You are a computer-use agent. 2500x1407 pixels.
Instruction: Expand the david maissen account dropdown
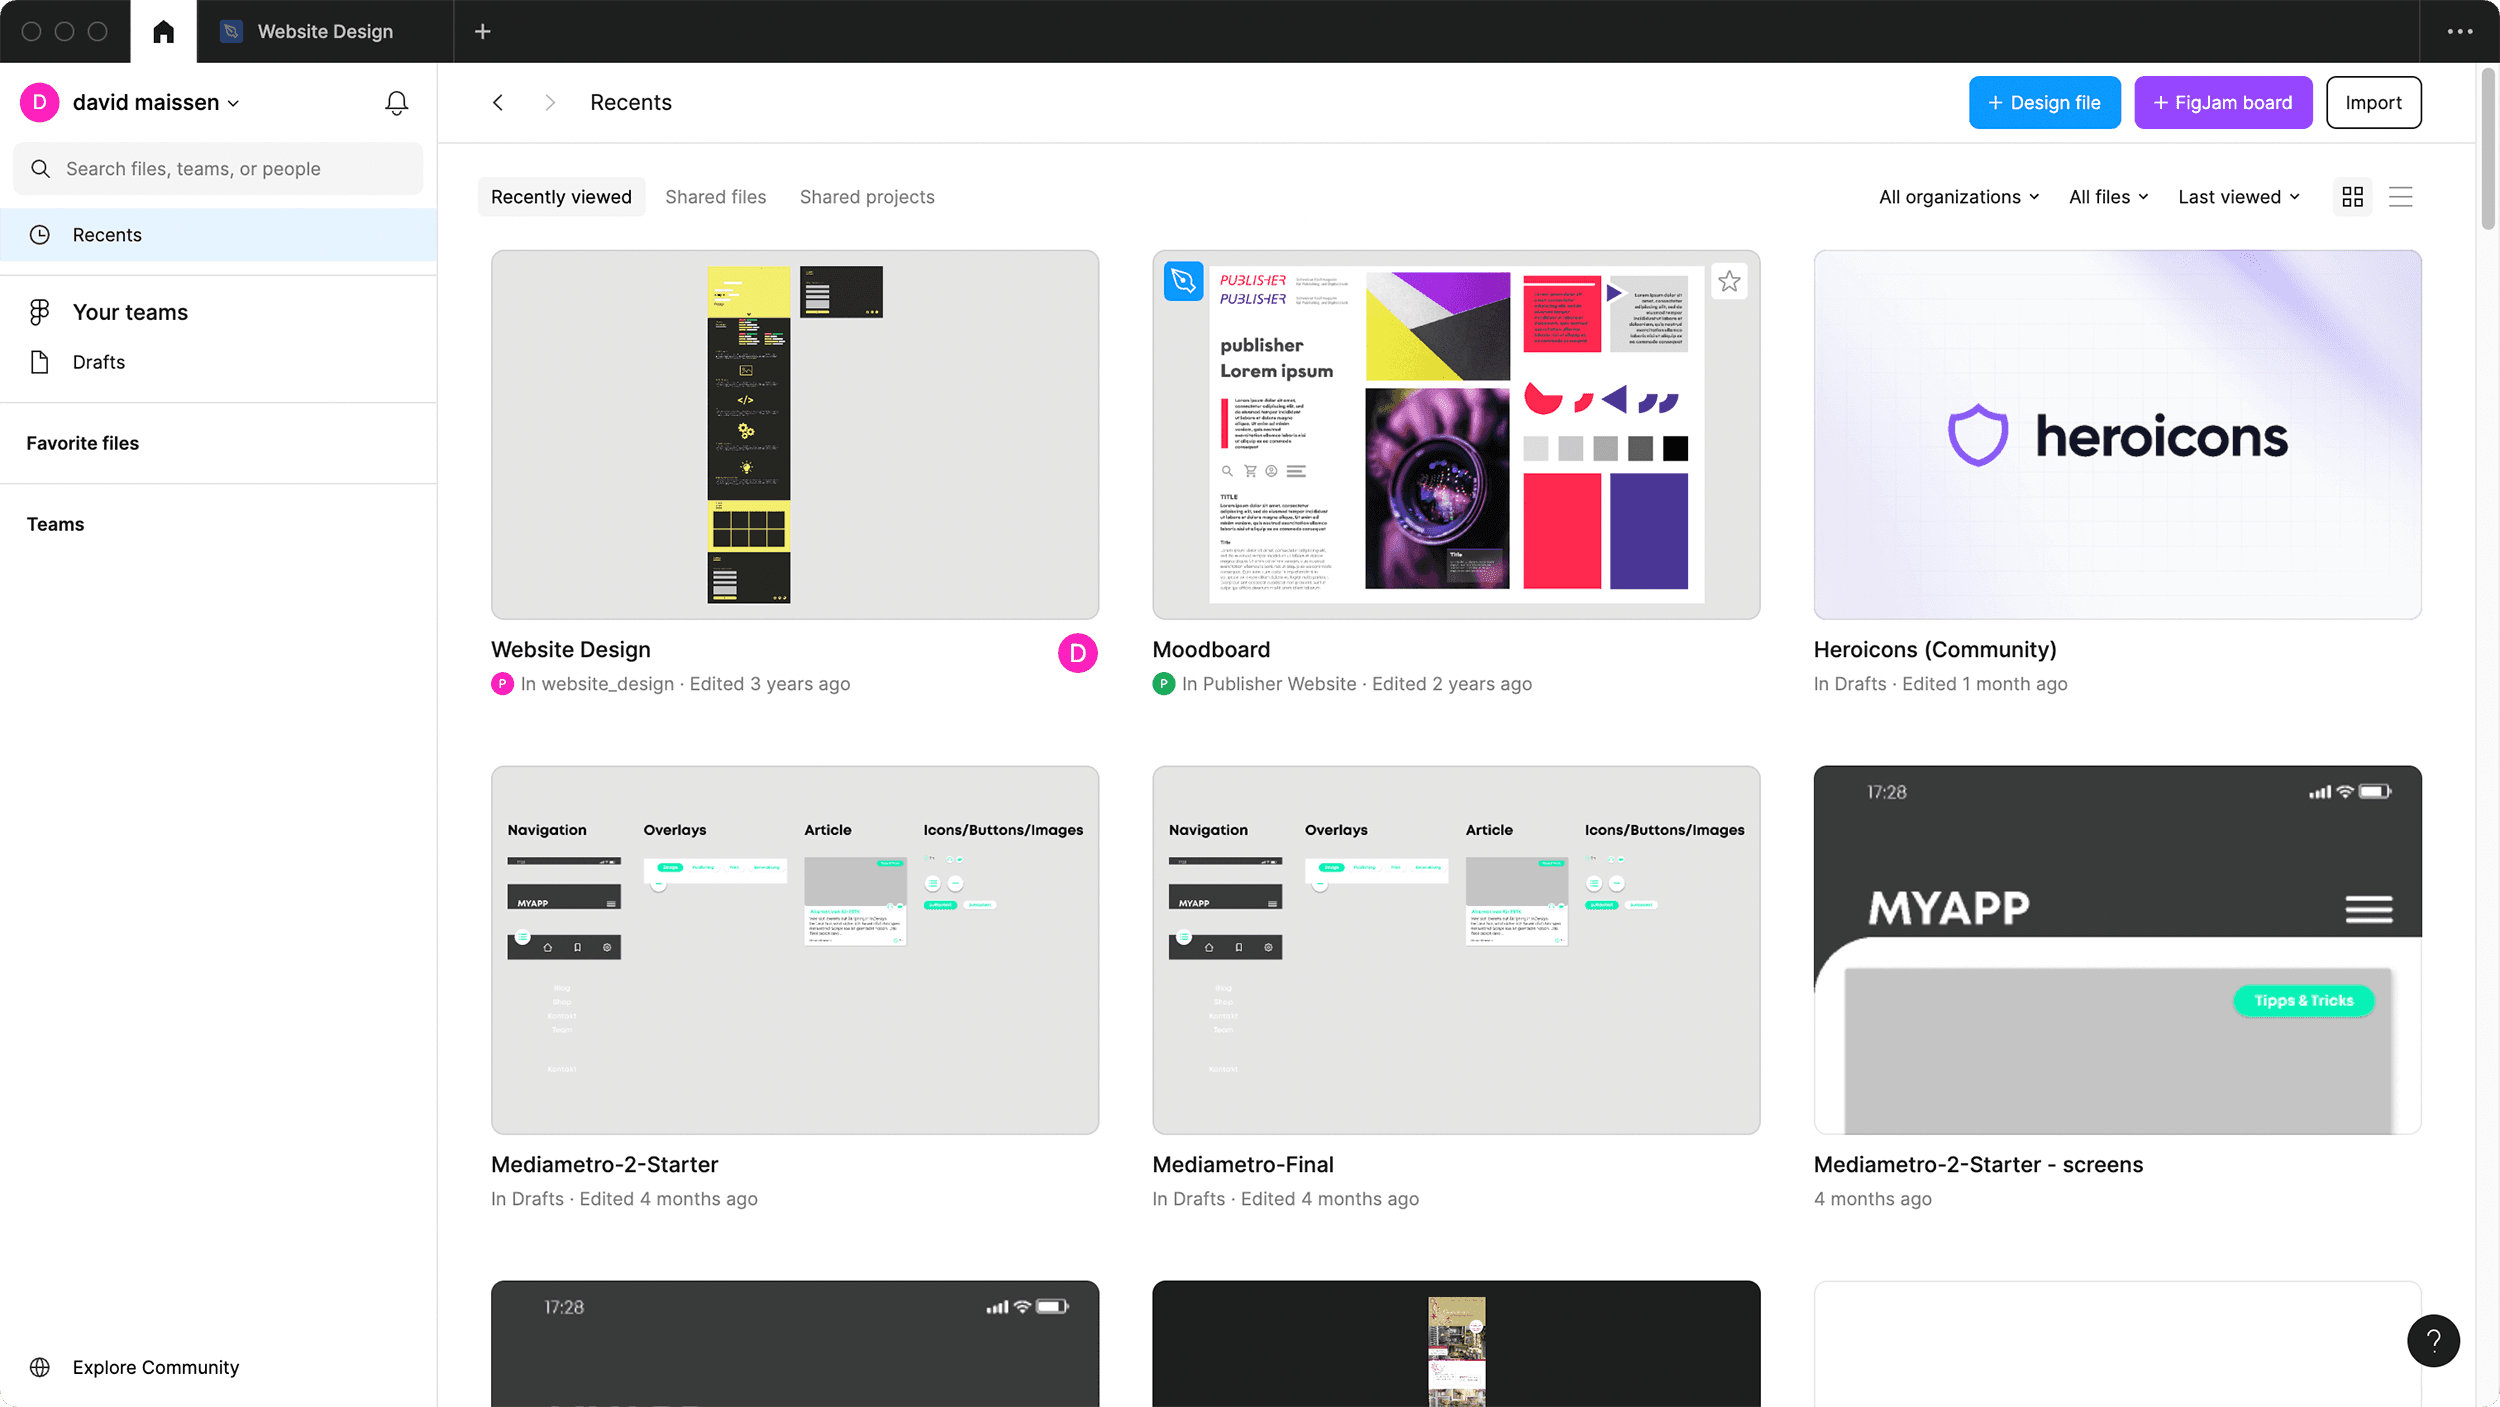pyautogui.click(x=234, y=103)
